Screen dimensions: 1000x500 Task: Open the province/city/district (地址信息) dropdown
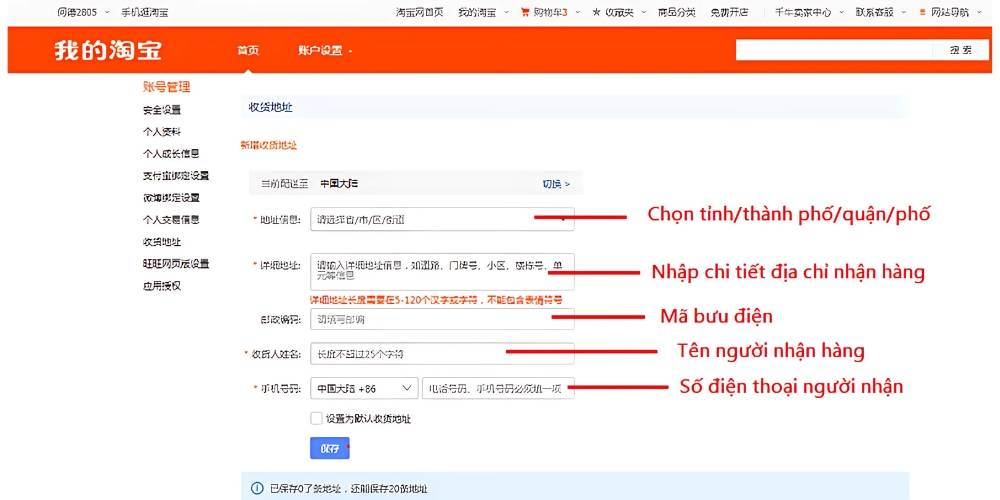point(442,219)
